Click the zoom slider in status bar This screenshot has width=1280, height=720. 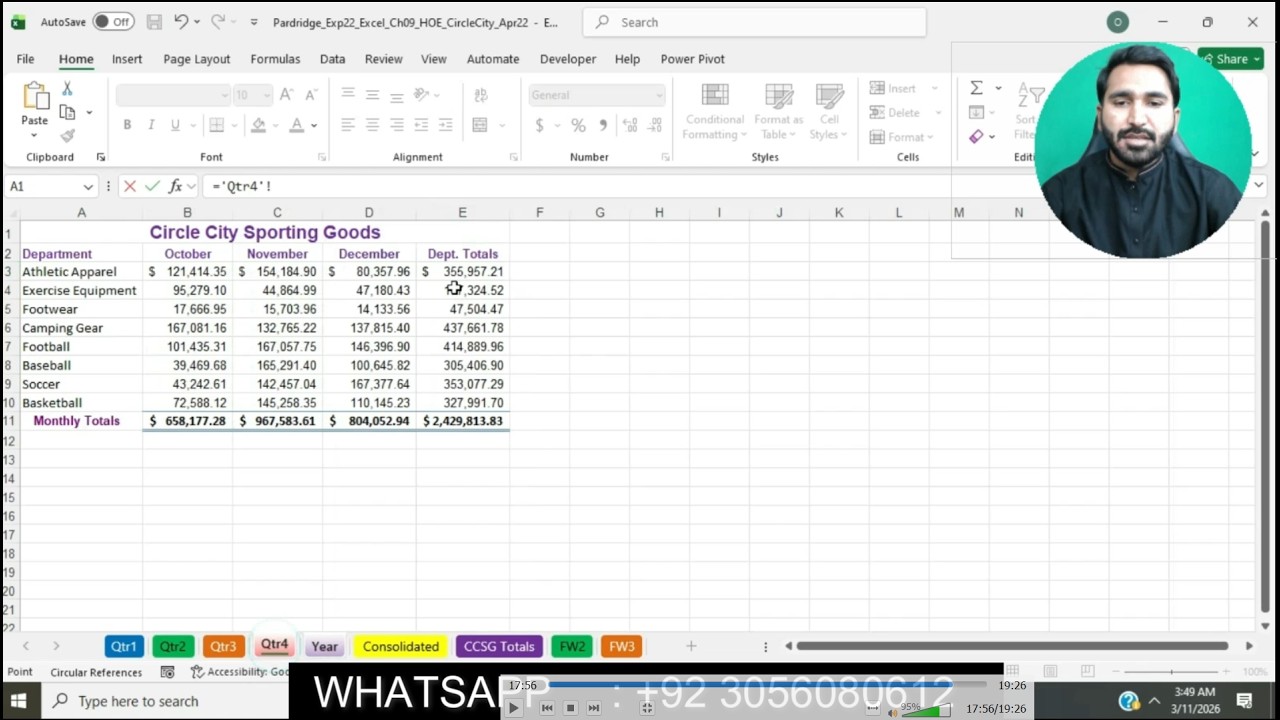[1173, 671]
